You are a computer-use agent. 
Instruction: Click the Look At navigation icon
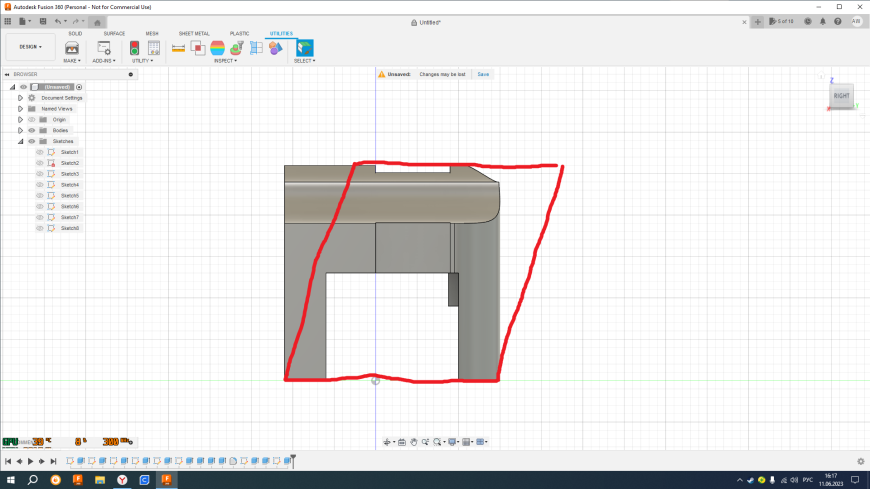402,442
